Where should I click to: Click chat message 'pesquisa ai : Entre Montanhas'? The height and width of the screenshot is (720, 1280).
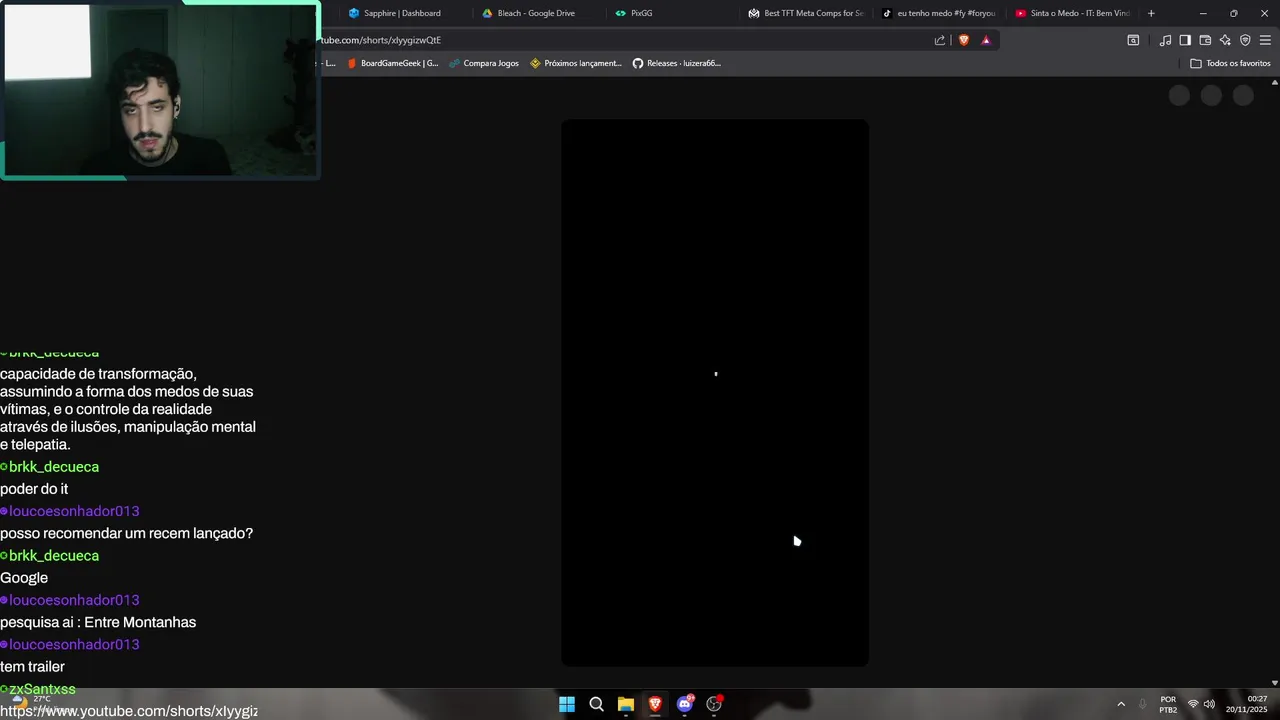[x=98, y=622]
